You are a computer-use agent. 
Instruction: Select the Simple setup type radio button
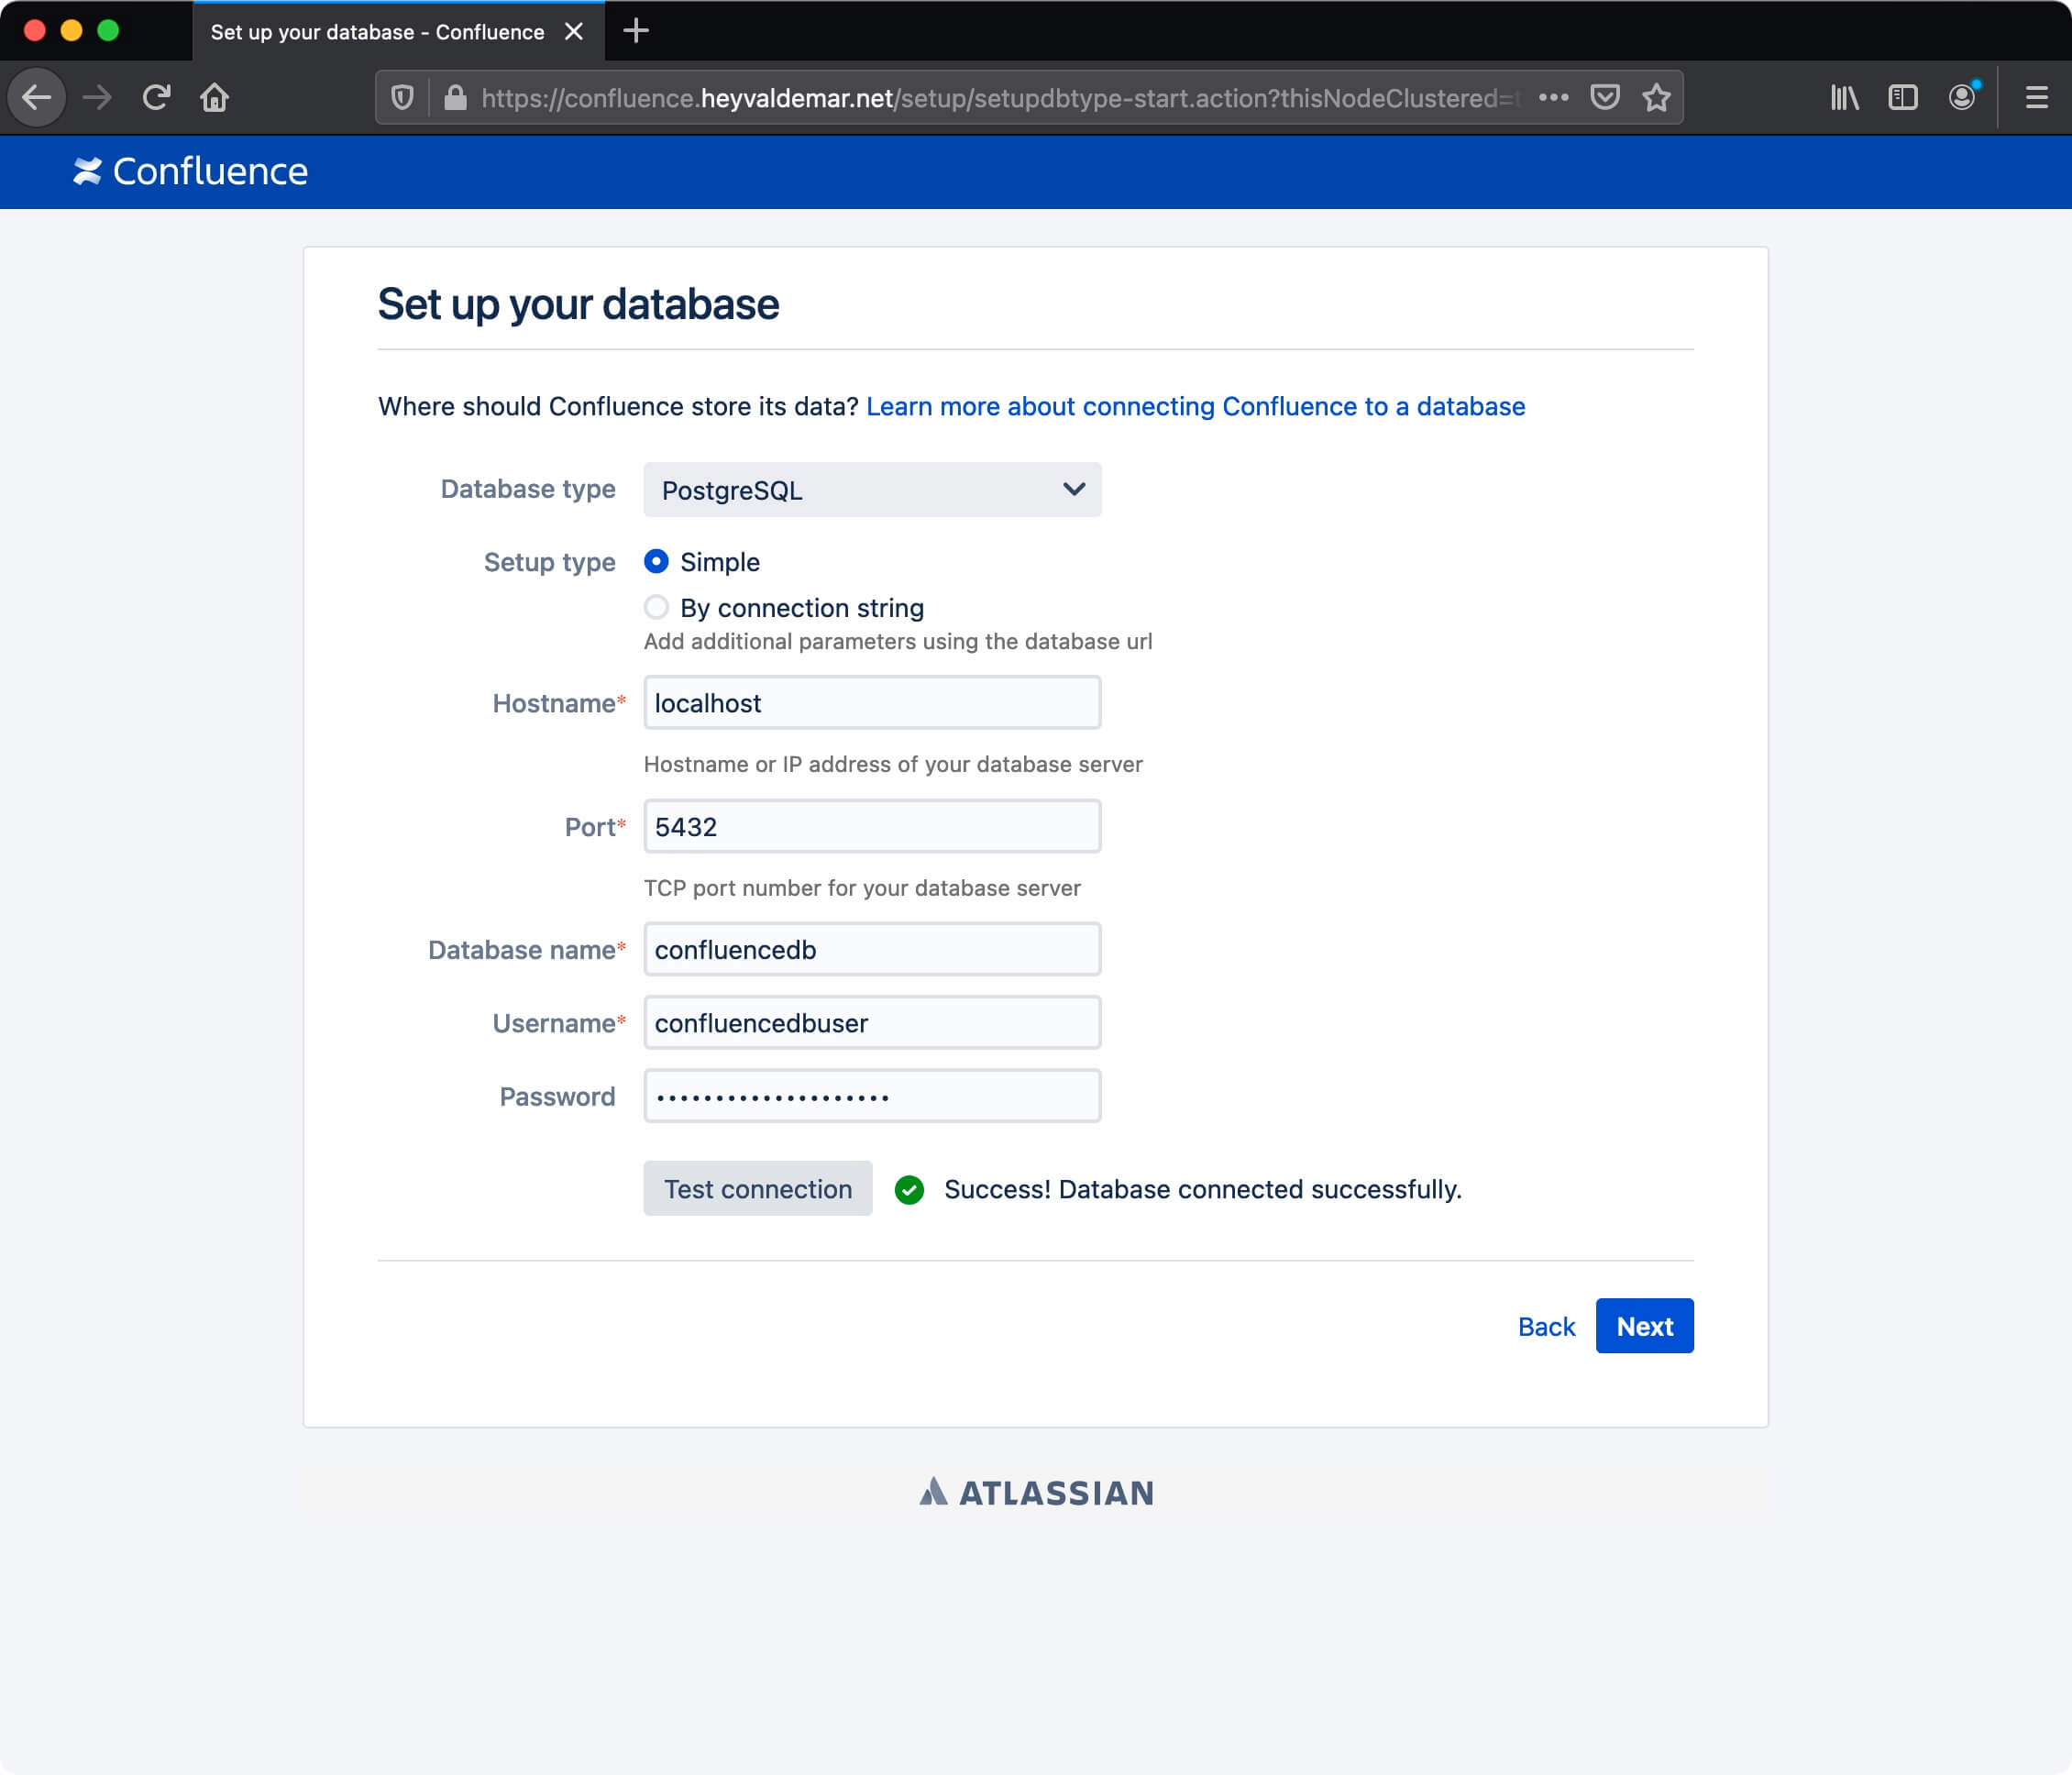pos(655,562)
